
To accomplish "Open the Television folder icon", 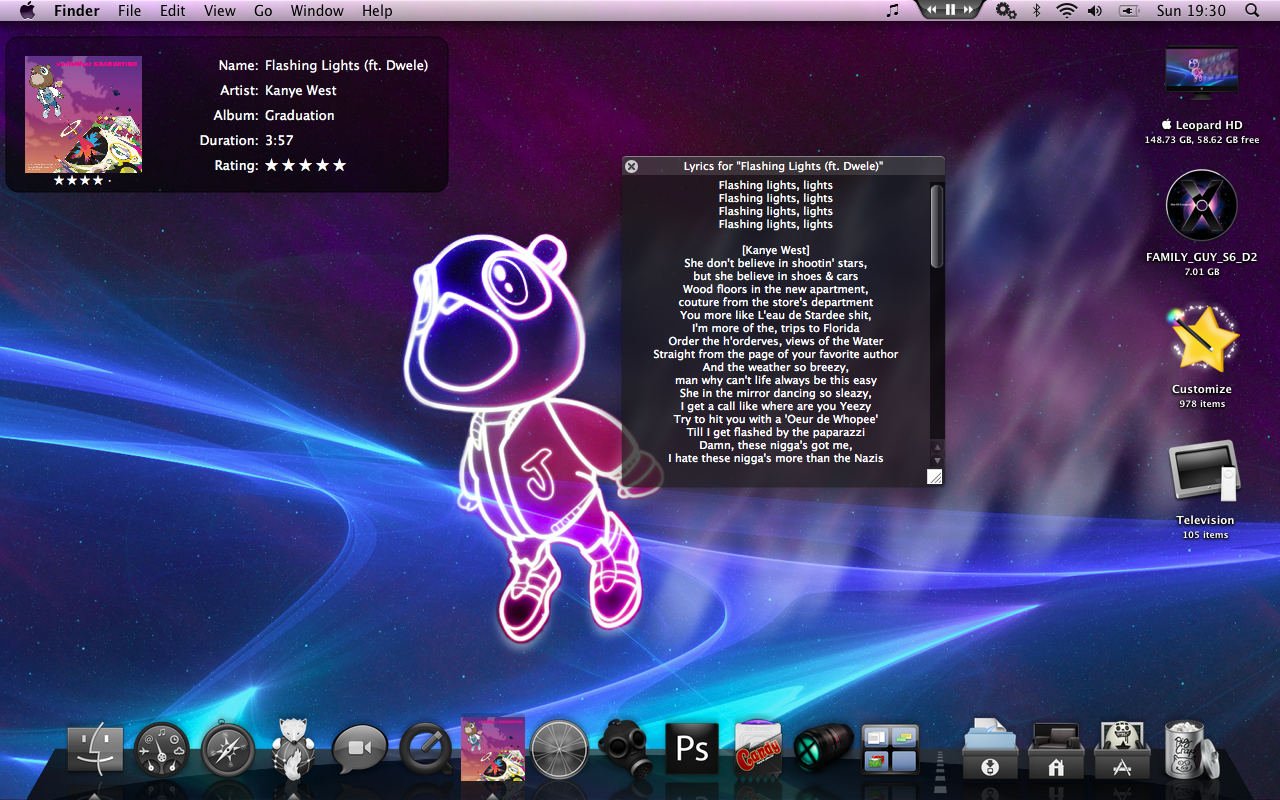I will pos(1204,471).
